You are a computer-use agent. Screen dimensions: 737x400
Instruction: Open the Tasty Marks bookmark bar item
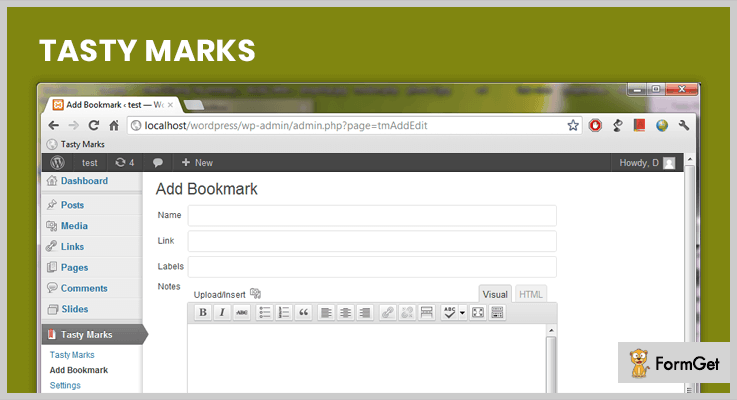click(76, 144)
